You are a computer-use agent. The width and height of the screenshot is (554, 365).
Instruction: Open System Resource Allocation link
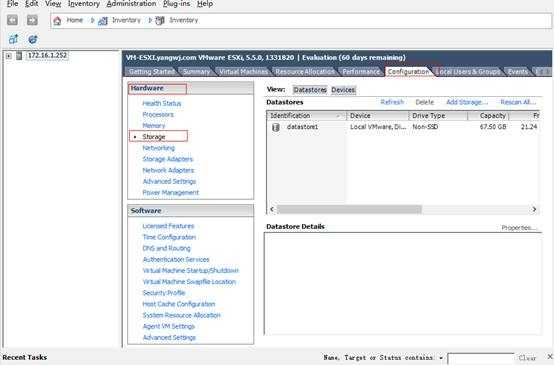182,315
